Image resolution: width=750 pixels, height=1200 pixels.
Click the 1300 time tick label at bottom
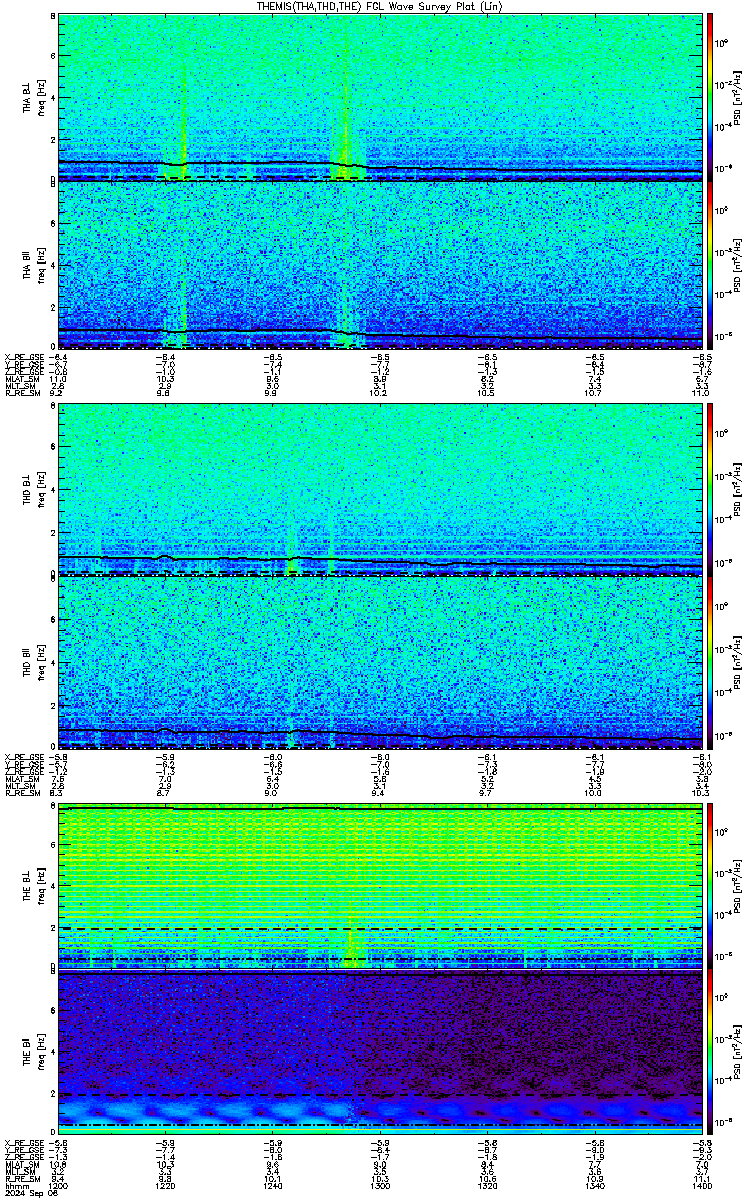[x=380, y=1187]
